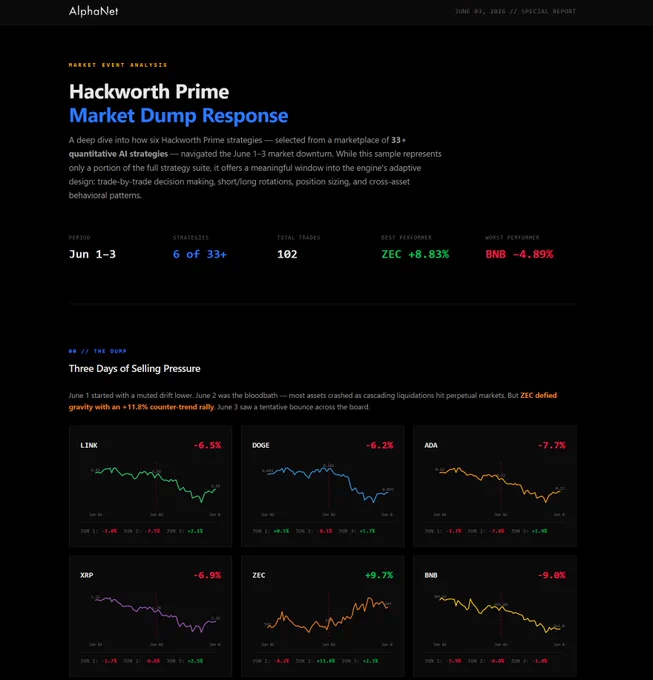Click the 'MARKET EVENT ANALYSIS' label
This screenshot has height=680, width=653.
click(x=118, y=65)
